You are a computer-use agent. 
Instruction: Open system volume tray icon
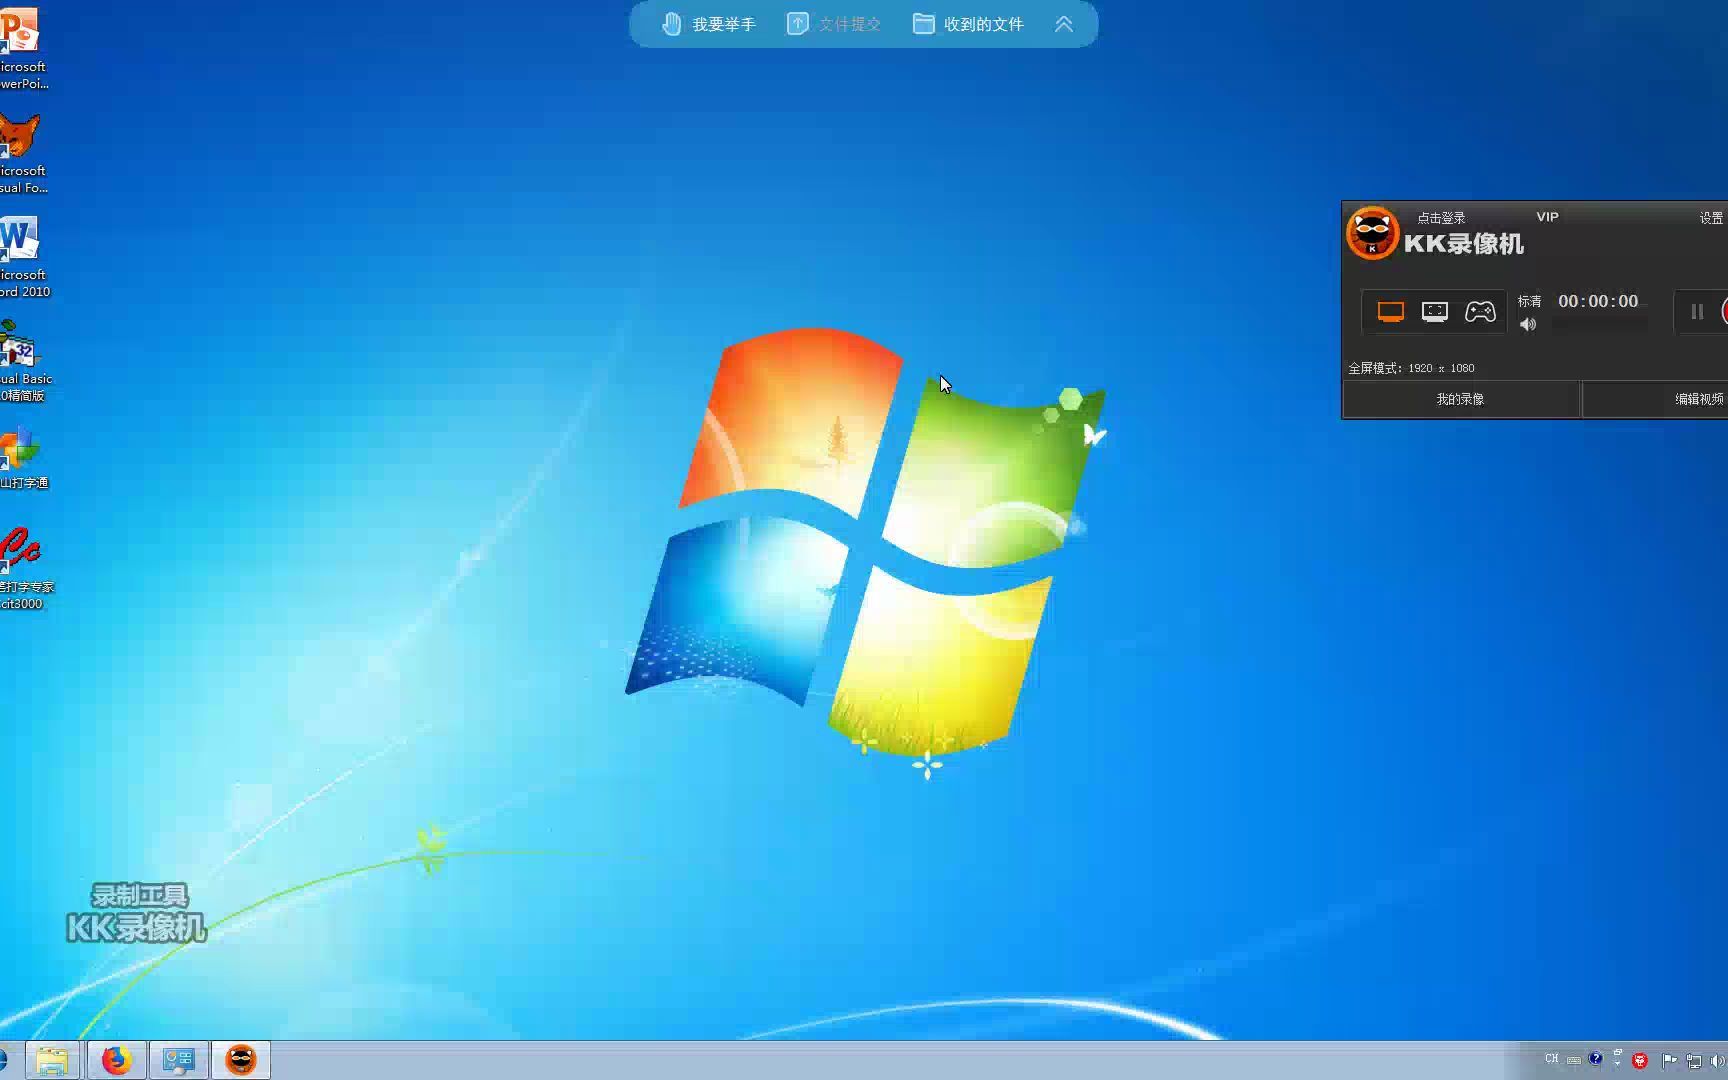[x=1718, y=1060]
